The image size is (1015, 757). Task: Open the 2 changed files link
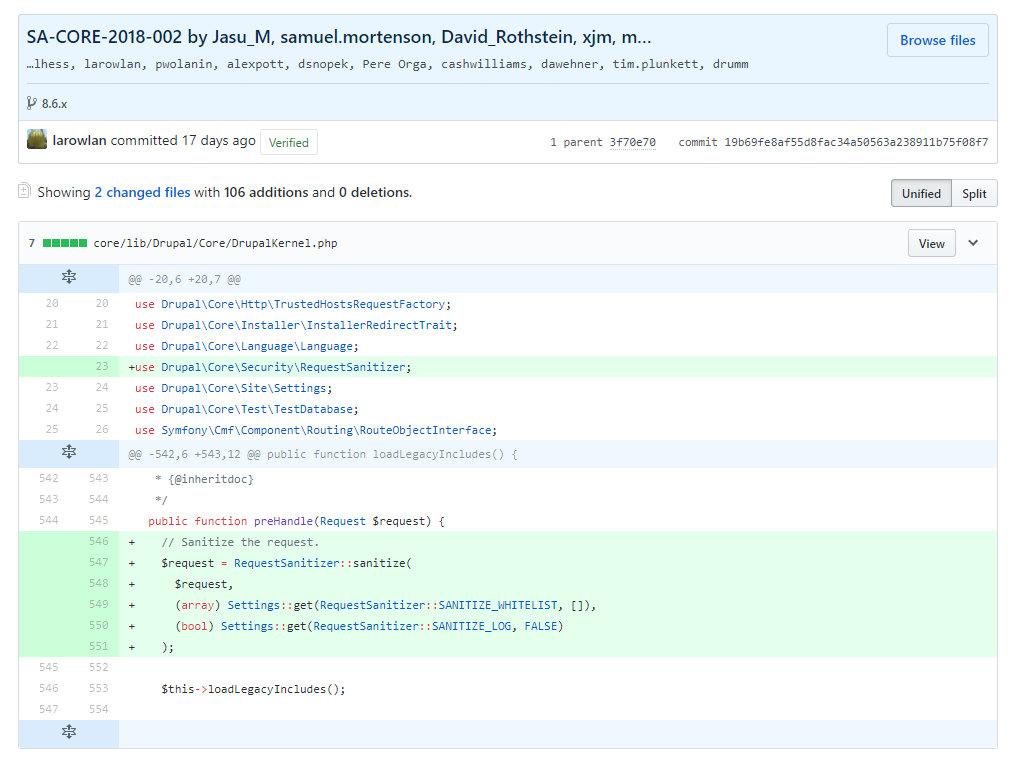click(142, 192)
